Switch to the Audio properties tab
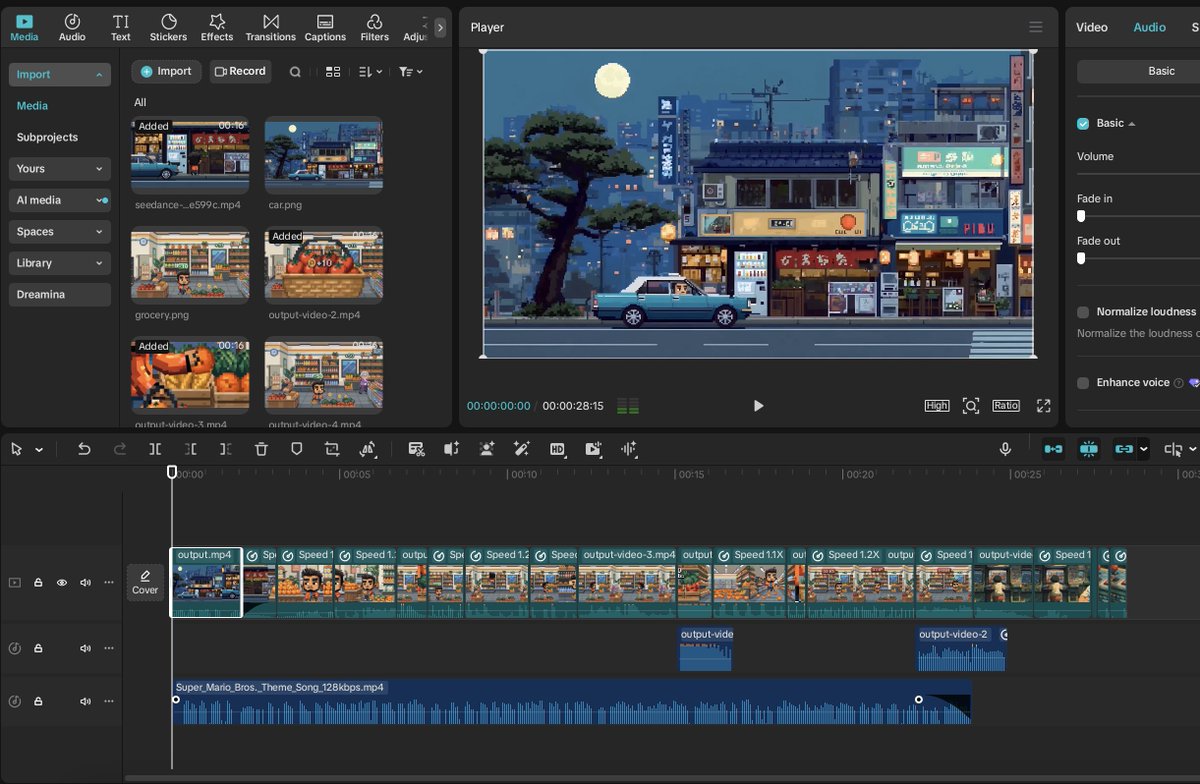Screen dimensions: 1200x784 (x=1149, y=27)
